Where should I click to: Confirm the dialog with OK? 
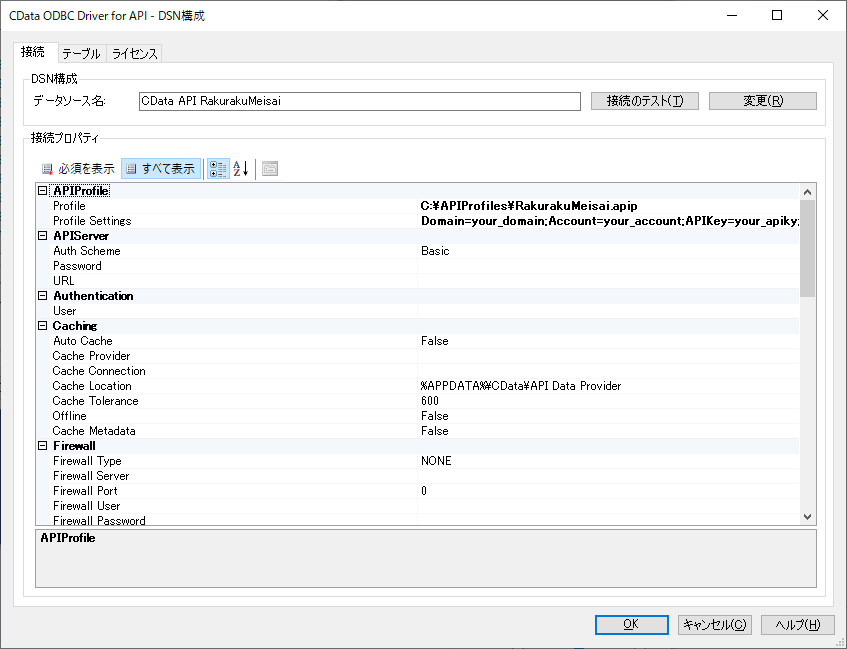(631, 624)
